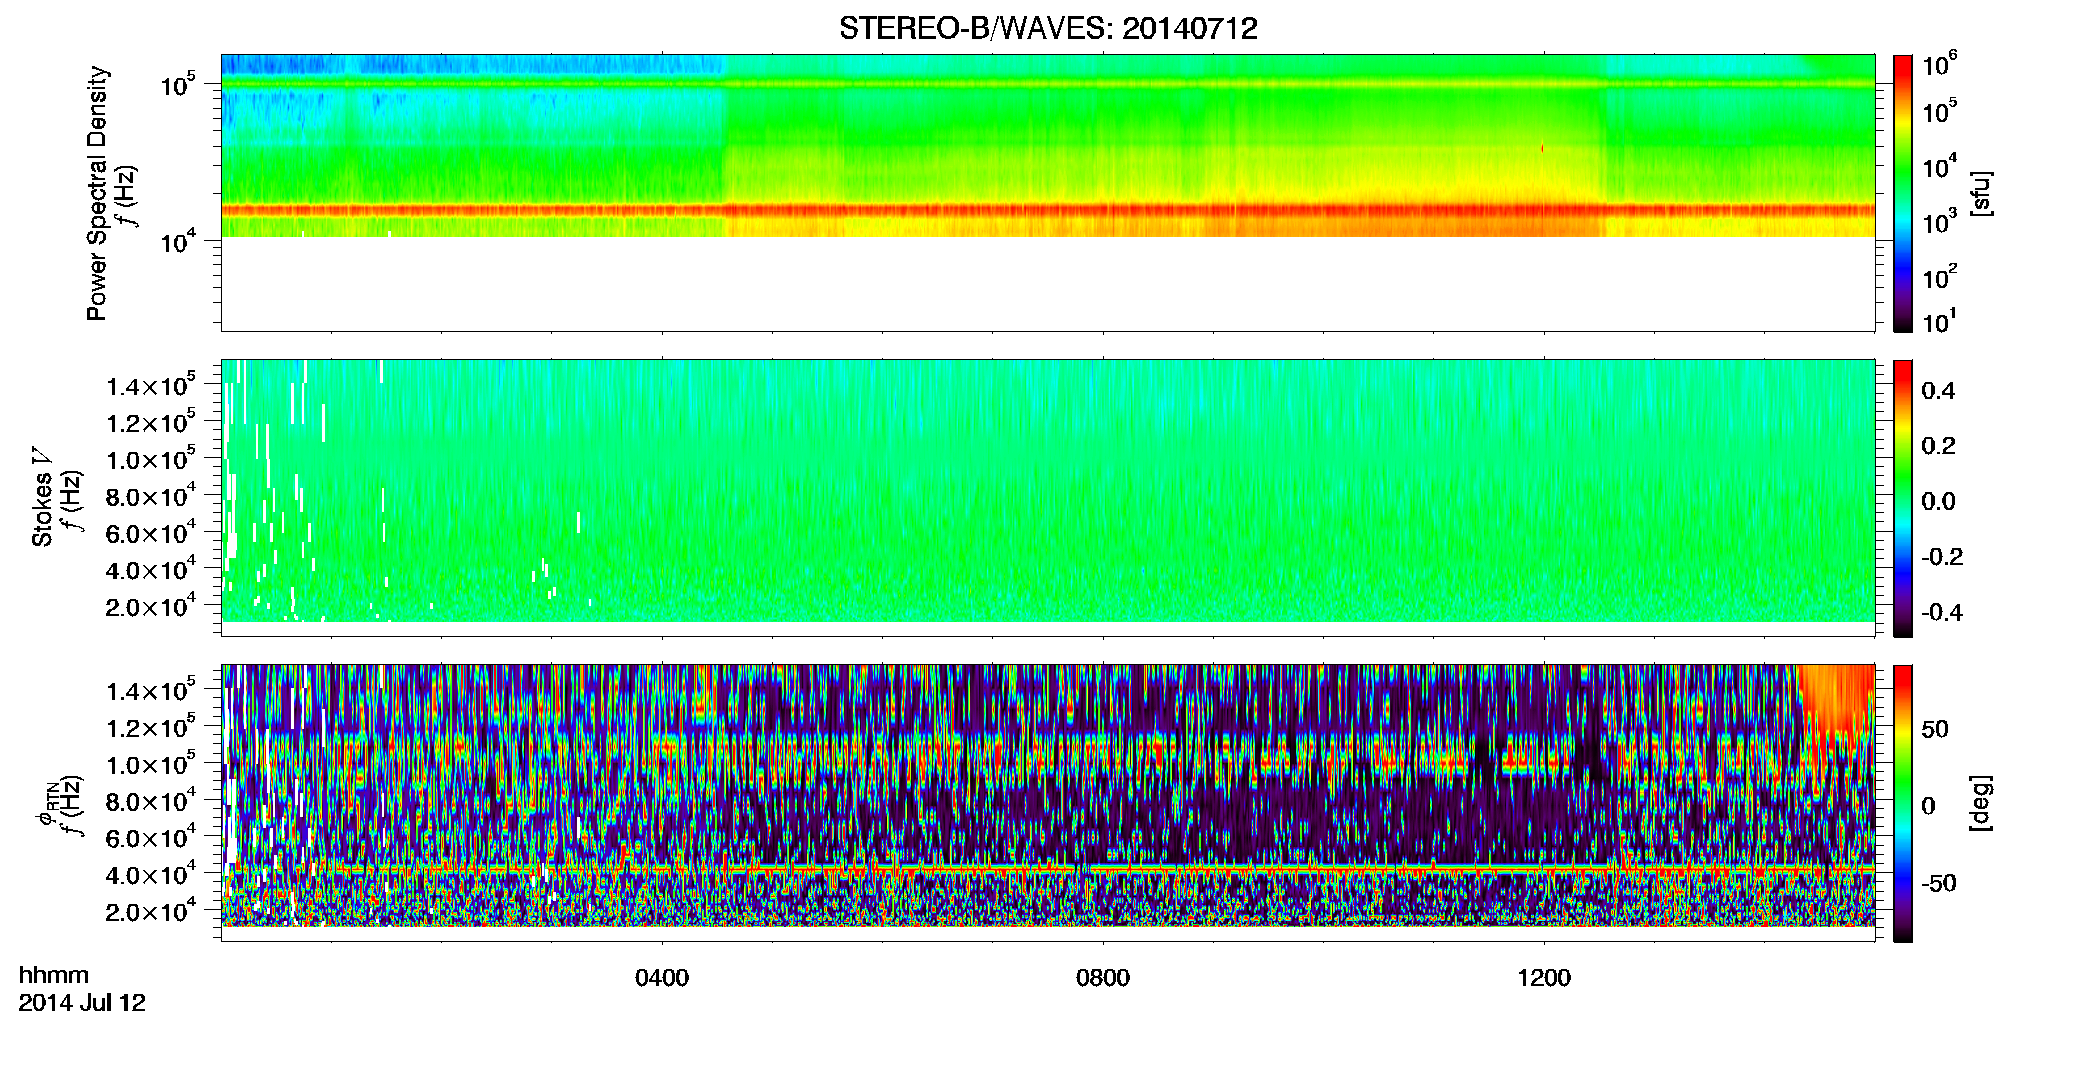Click the hhmm time format label
Viewport: 2096px width, 1080px height.
[x=54, y=976]
